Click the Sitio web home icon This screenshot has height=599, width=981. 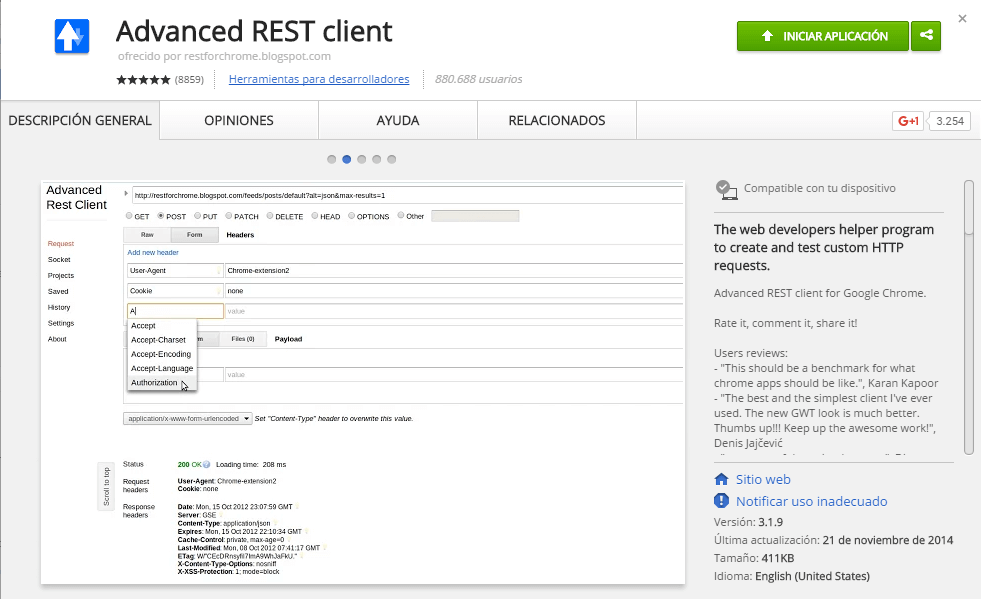[x=721, y=479]
